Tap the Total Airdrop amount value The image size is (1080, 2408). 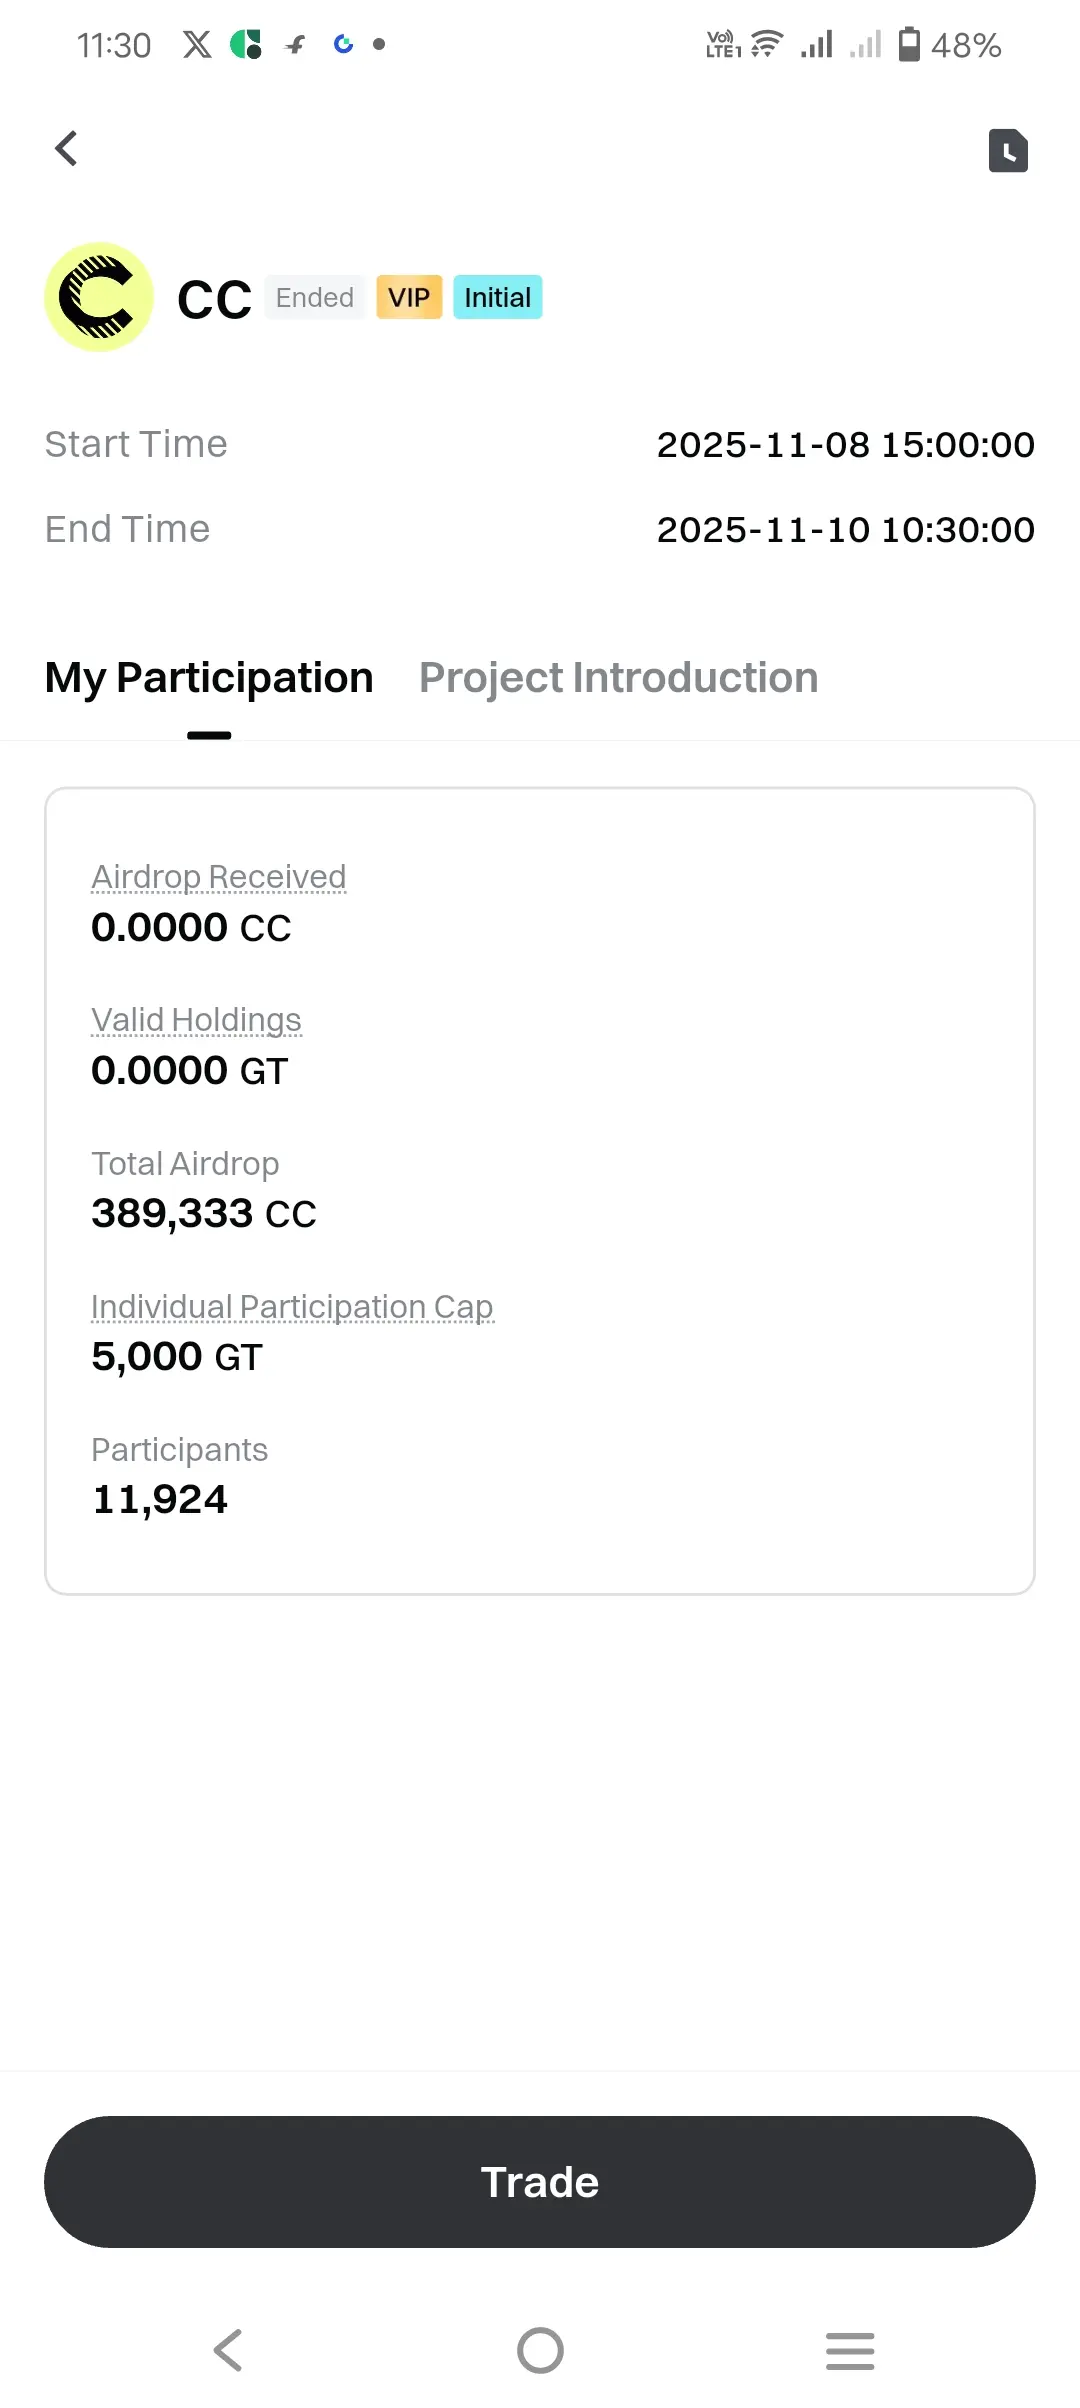pos(203,1214)
